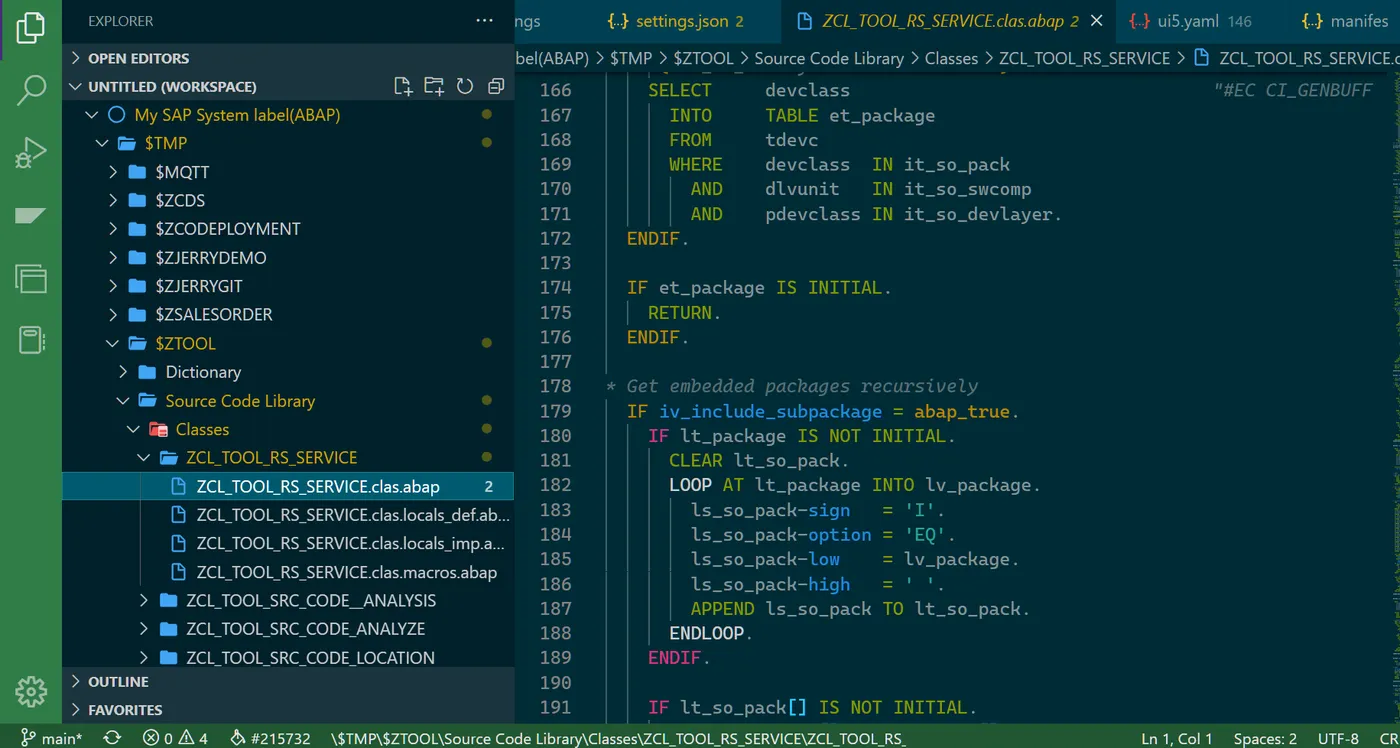Click $TMP in the breadcrumb path
Viewport: 1400px width, 748px height.
click(631, 58)
